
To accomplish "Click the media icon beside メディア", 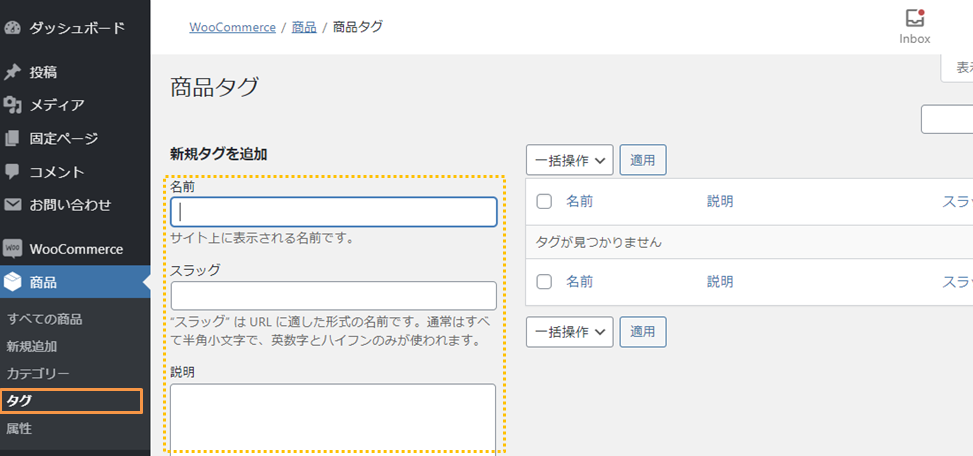I will (12, 105).
